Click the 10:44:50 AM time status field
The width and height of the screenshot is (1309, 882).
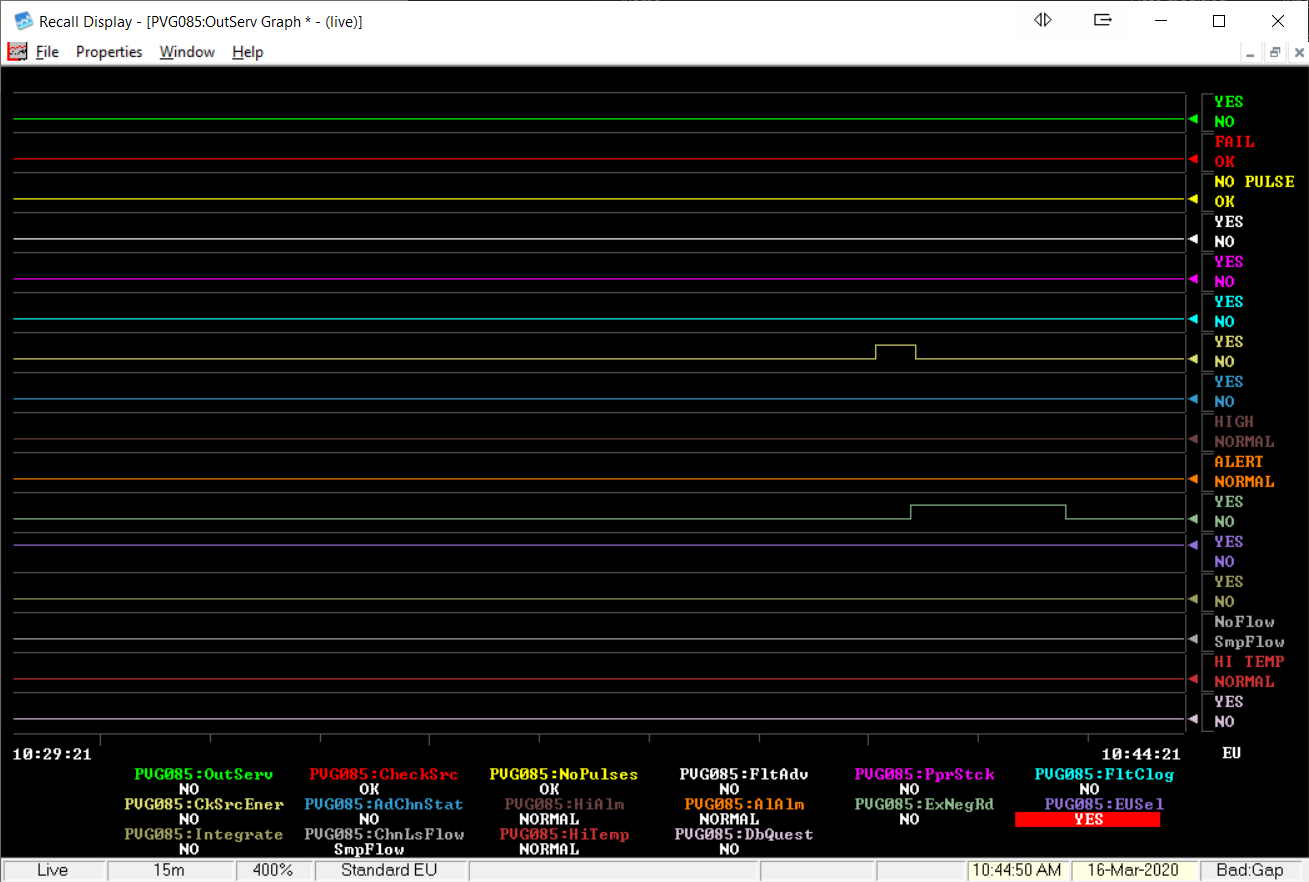(x=1018, y=870)
